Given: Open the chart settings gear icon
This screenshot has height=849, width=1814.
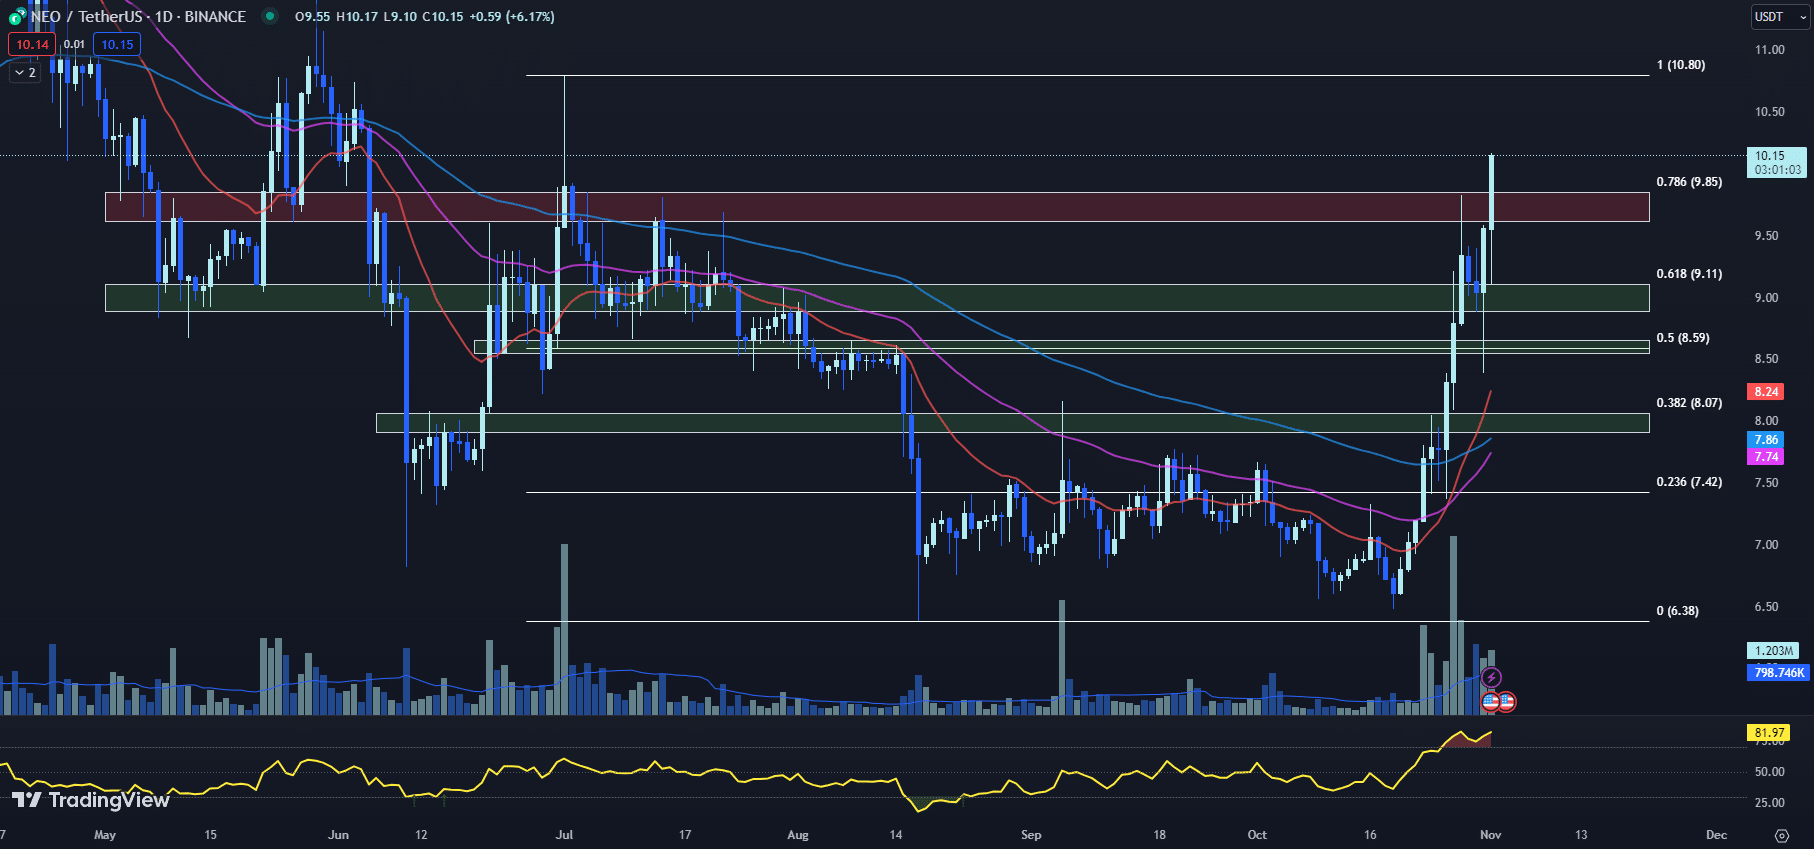Looking at the screenshot, I should click(x=1781, y=835).
